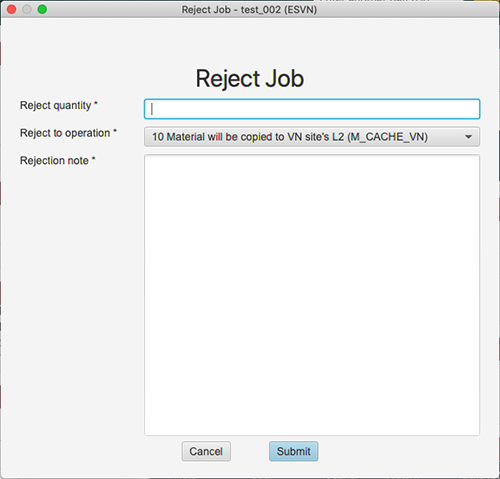Click the Reject to operation label

(65, 133)
